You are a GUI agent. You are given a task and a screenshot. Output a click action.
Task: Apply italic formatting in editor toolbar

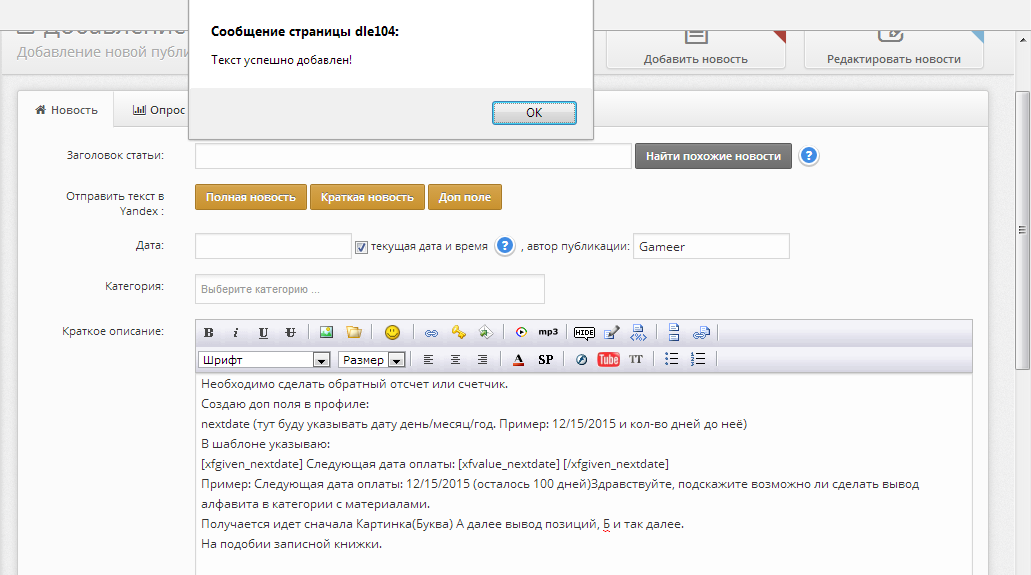[x=235, y=333]
